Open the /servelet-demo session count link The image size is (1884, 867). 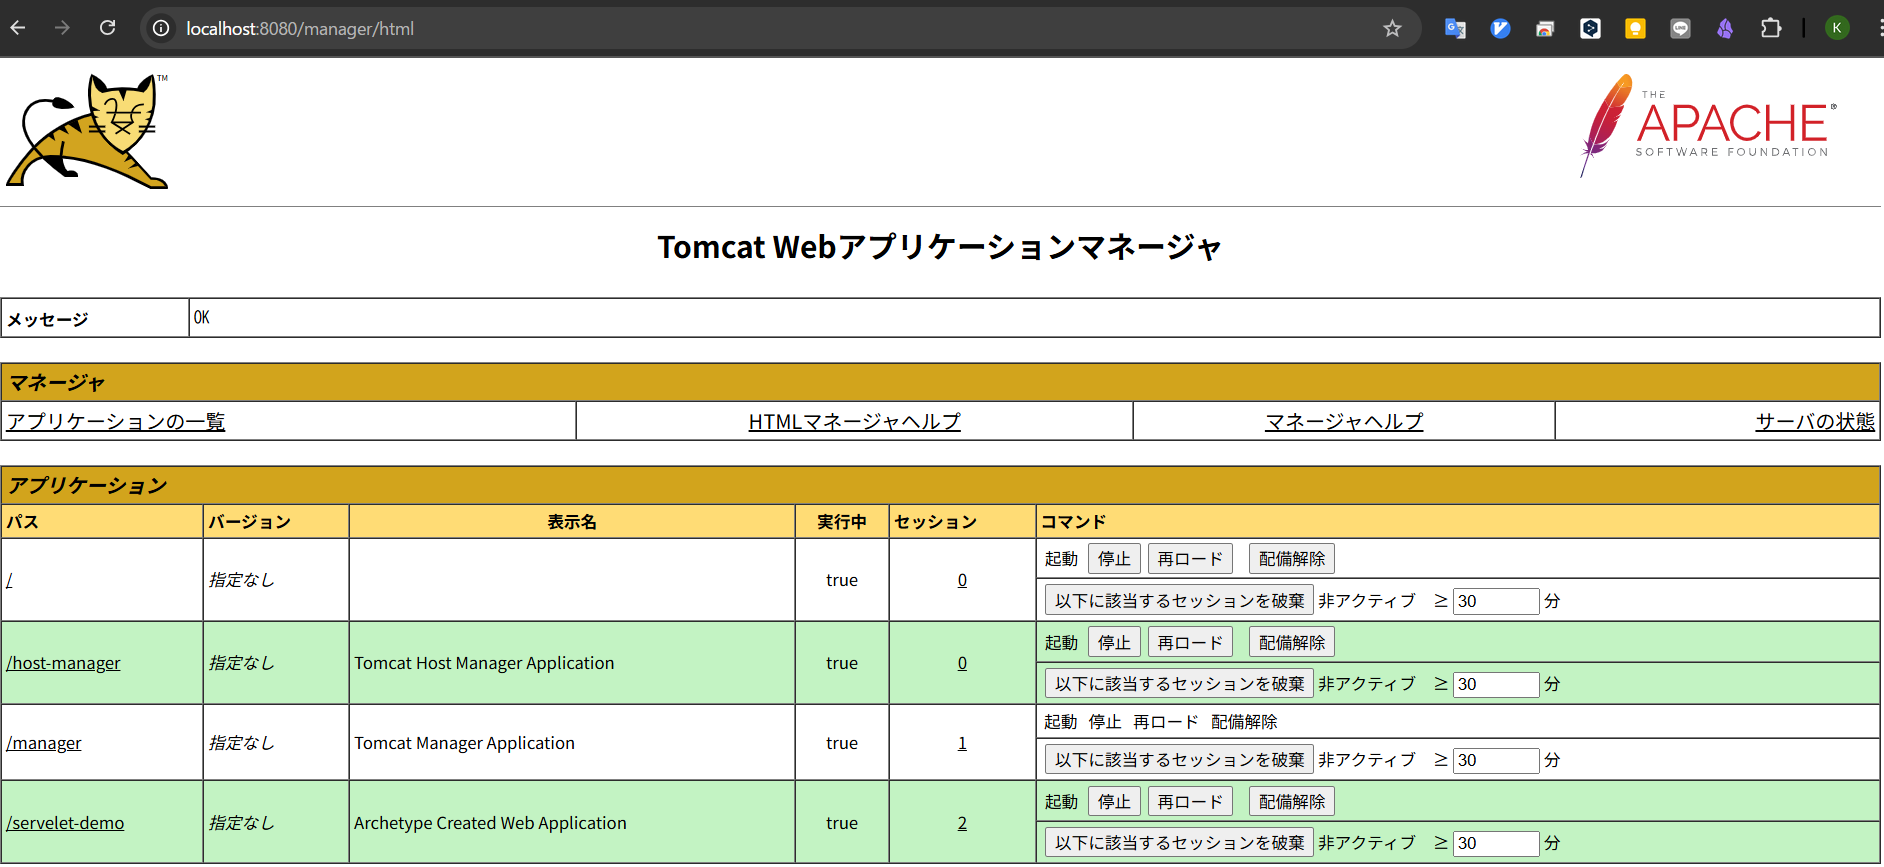click(962, 823)
